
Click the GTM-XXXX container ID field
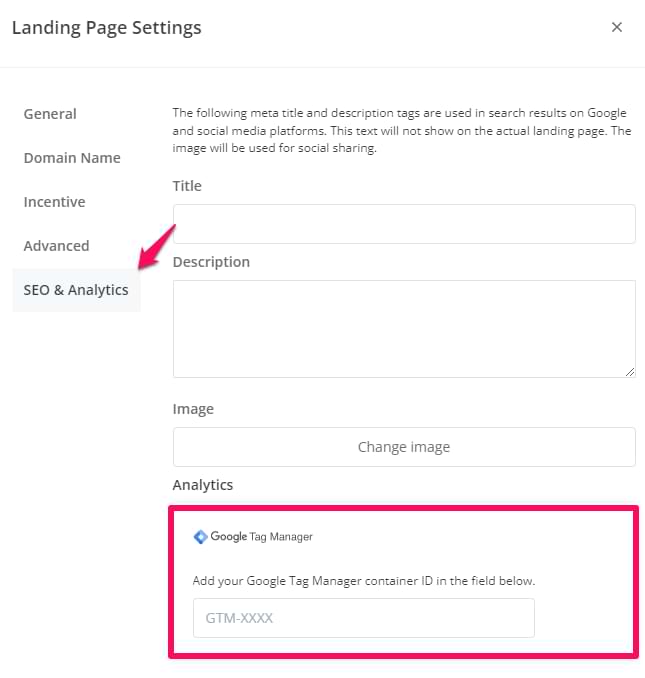click(x=363, y=618)
